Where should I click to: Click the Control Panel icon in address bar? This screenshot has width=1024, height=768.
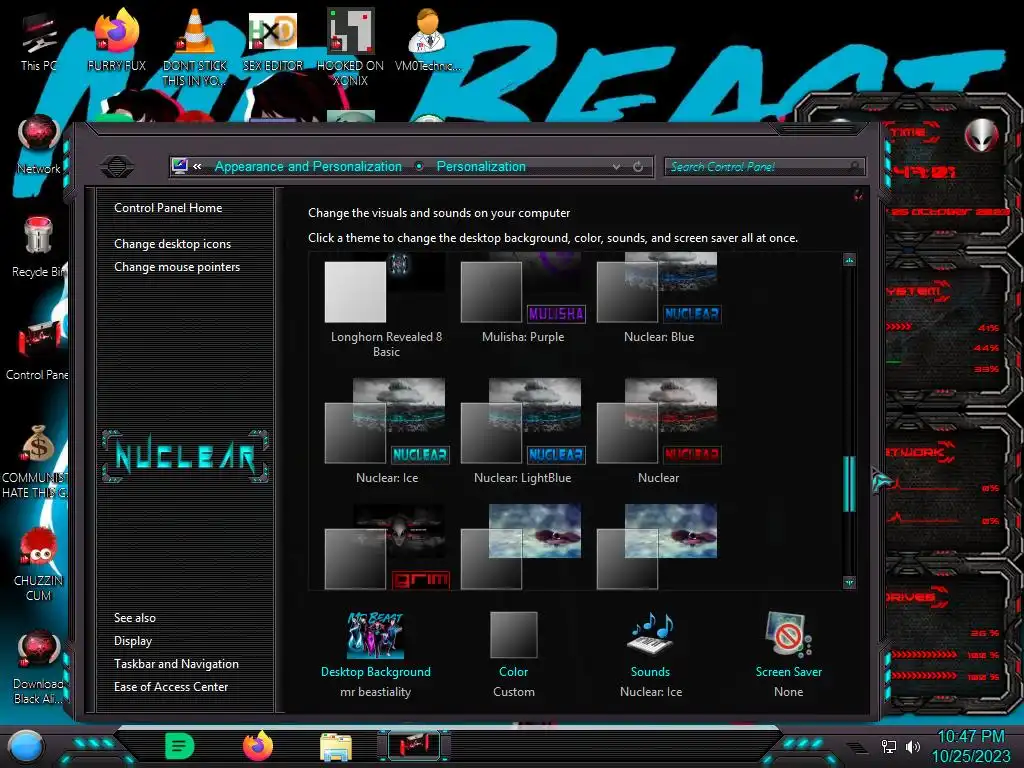[x=180, y=166]
